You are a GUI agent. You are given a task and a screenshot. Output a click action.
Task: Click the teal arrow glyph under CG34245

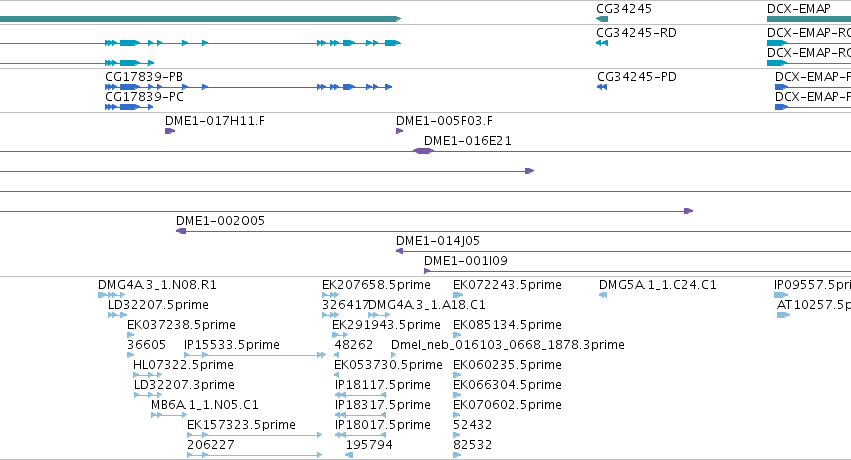[601, 19]
